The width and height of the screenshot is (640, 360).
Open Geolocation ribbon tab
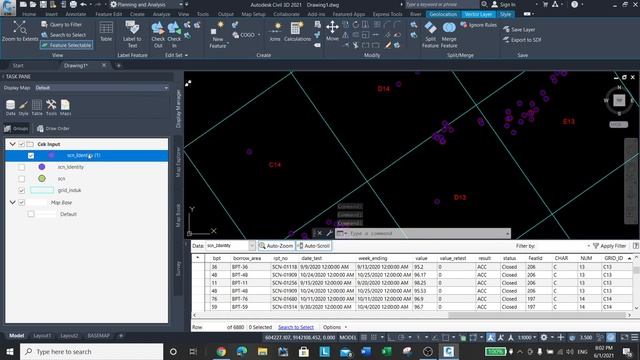pos(443,14)
